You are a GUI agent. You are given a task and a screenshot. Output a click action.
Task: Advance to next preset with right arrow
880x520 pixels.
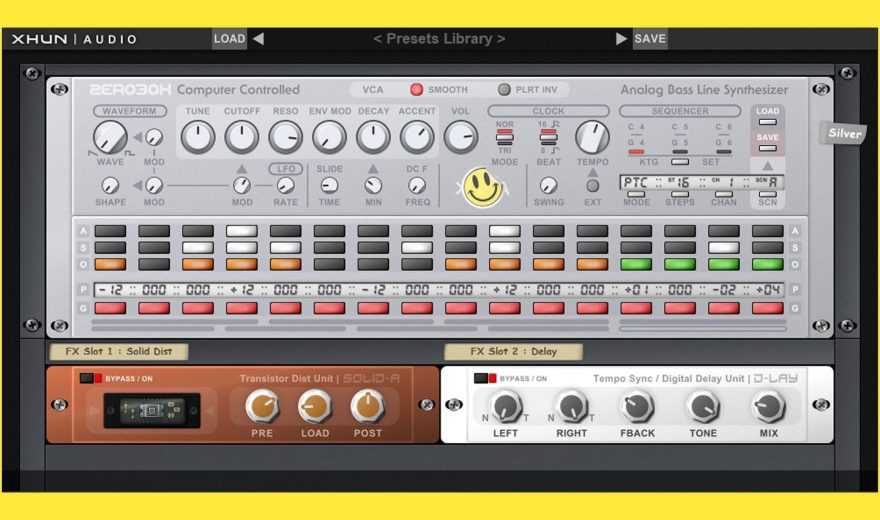[x=621, y=39]
